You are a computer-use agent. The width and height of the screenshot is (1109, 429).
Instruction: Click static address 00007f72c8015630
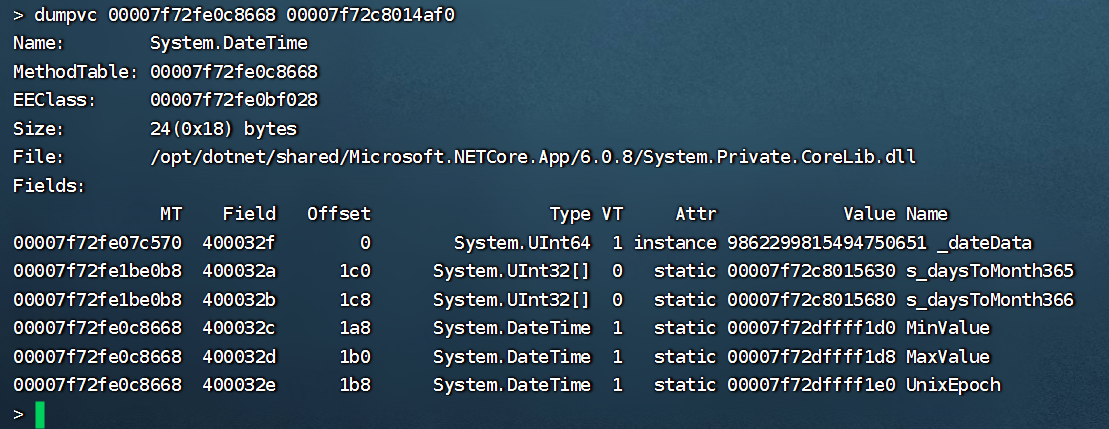tap(811, 271)
